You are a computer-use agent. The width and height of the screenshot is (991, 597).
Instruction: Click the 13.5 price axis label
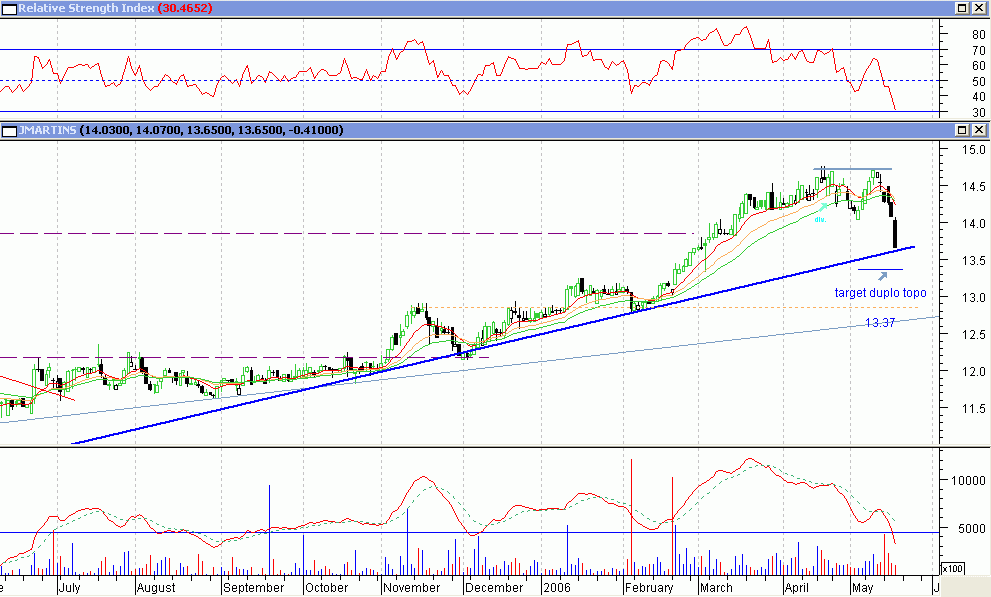[x=975, y=261]
